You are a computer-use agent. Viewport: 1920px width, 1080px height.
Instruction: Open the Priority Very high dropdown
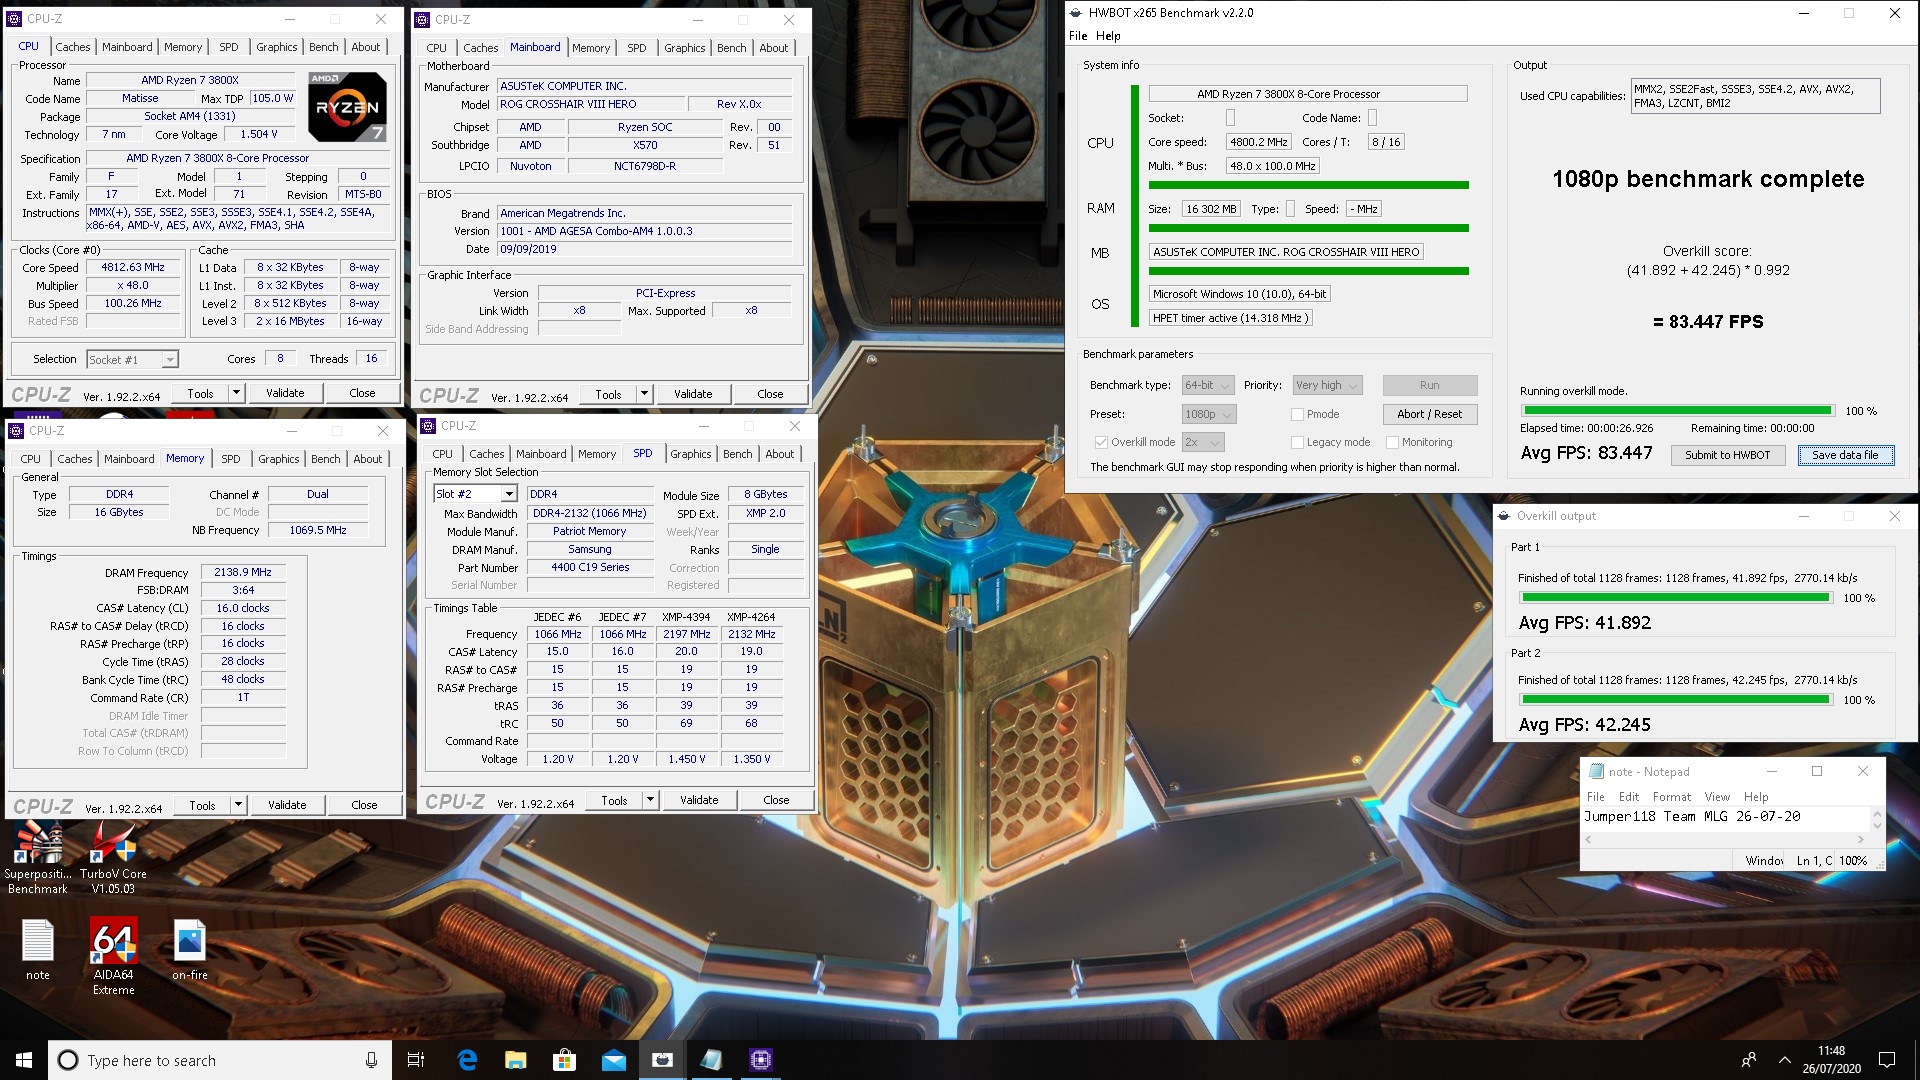(1327, 385)
